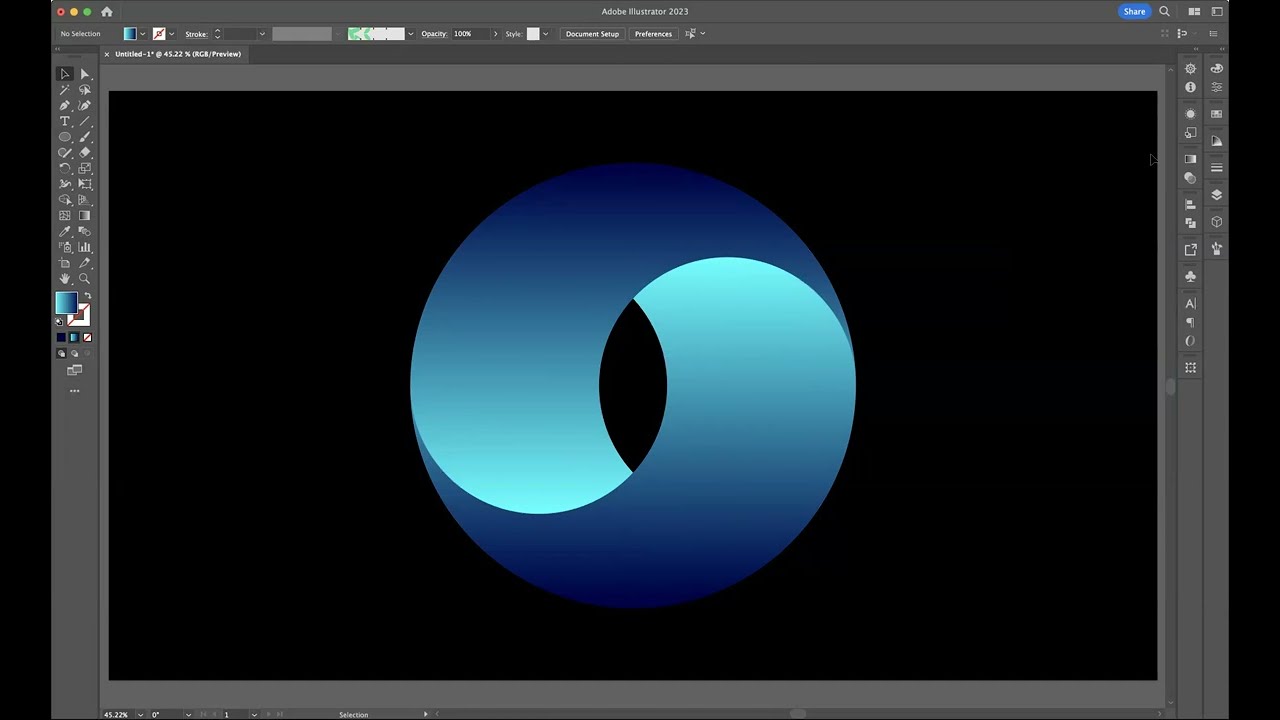This screenshot has width=1280, height=720.
Task: Select the Mesh tool
Action: (65, 215)
